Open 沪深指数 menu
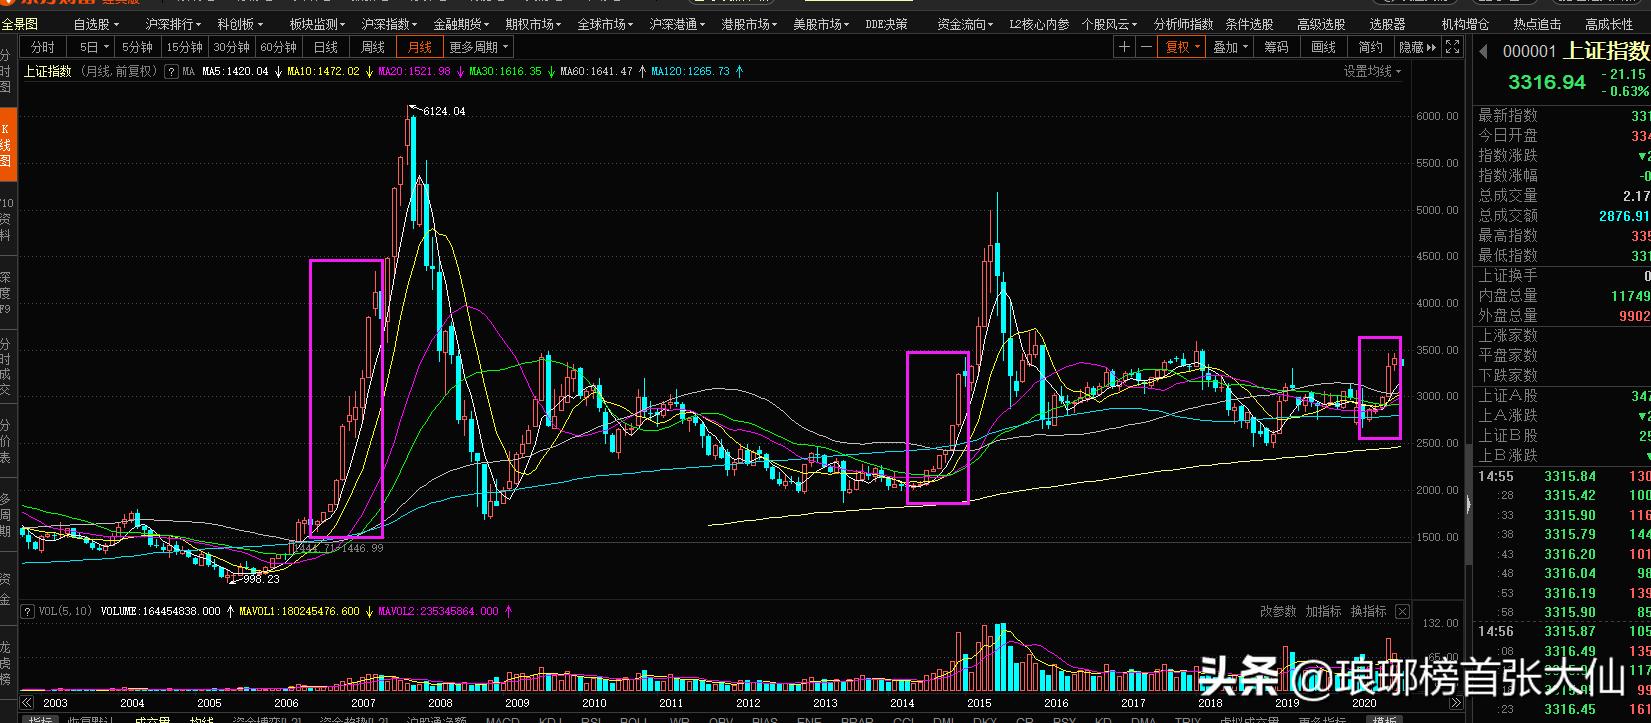Viewport: 1651px width, 723px height. coord(389,23)
